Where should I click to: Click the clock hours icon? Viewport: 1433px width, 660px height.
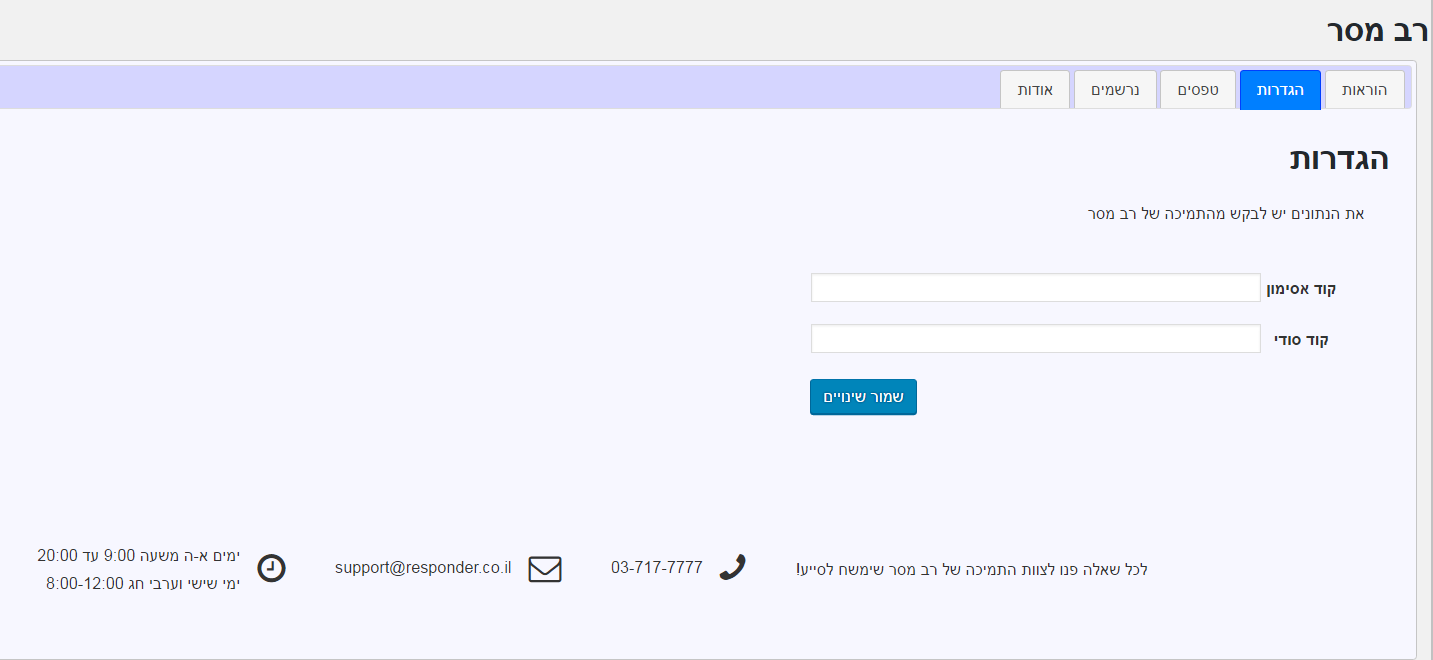(x=271, y=568)
